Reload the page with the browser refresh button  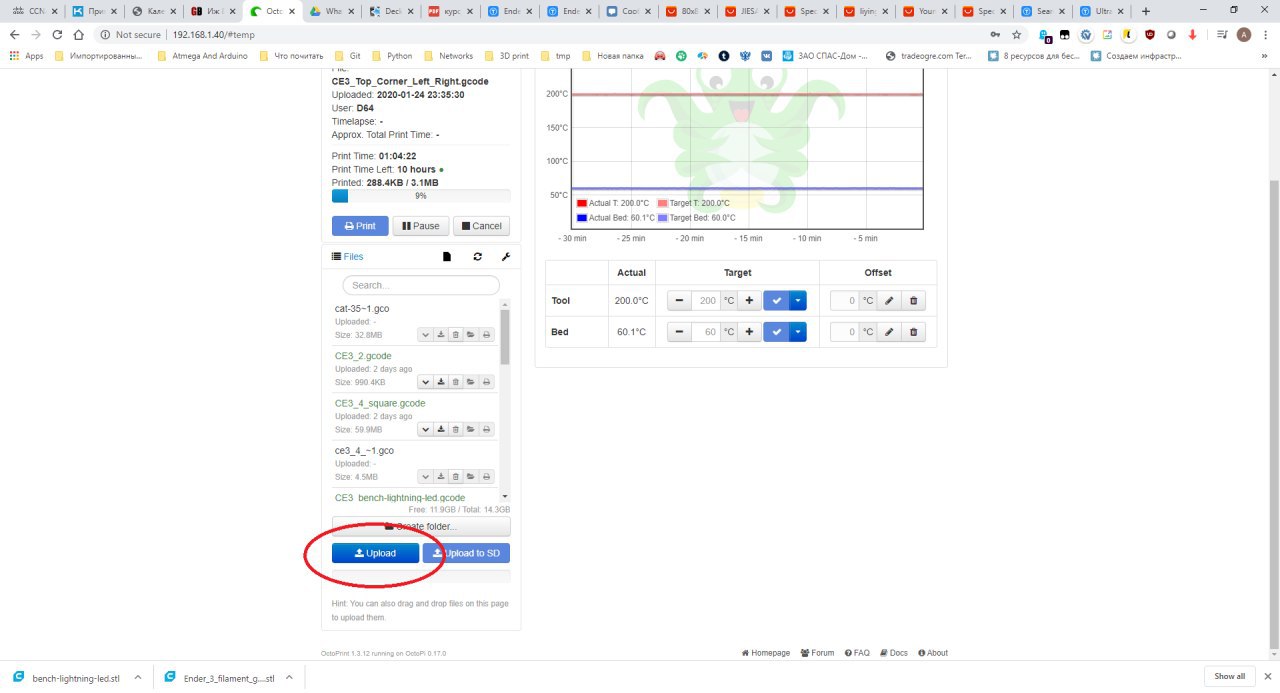point(57,34)
